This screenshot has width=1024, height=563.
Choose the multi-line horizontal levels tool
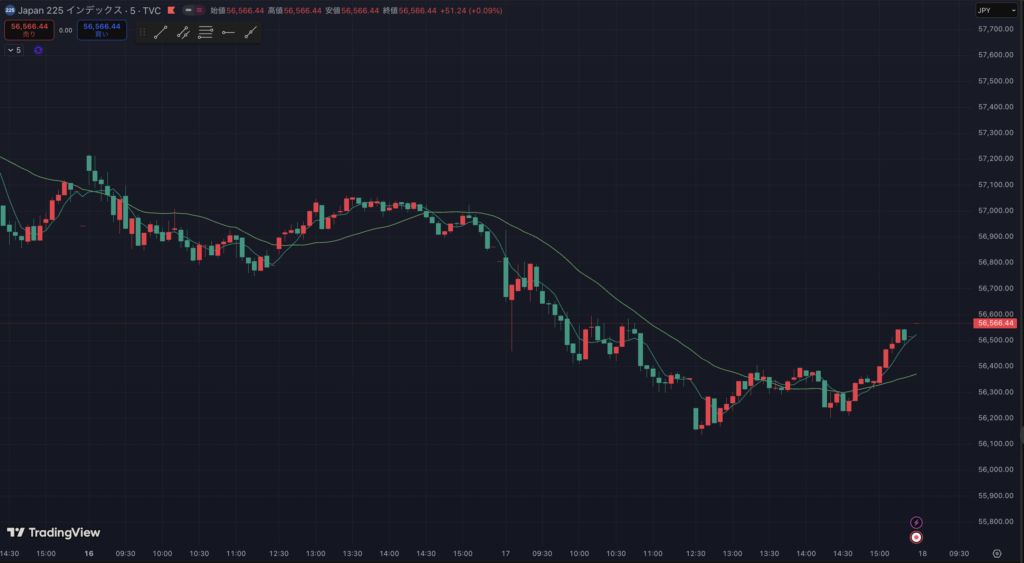tap(205, 32)
